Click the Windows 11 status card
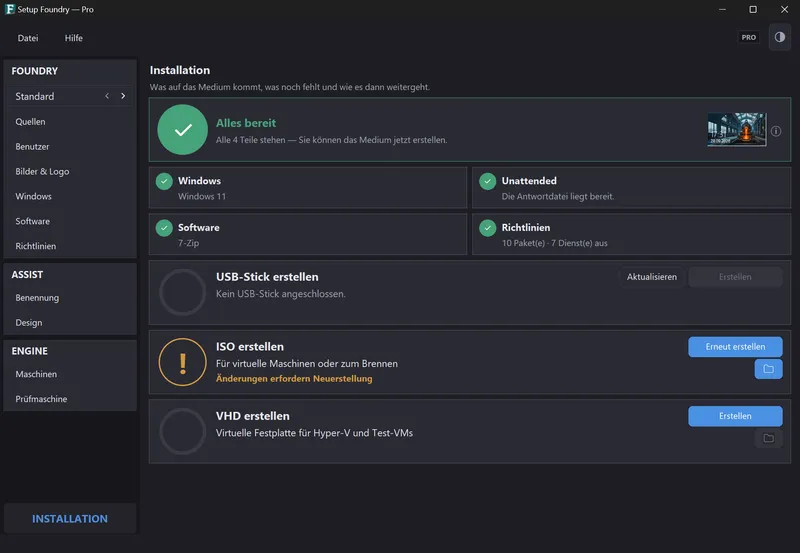Viewport: 800px width, 553px height. (x=308, y=188)
